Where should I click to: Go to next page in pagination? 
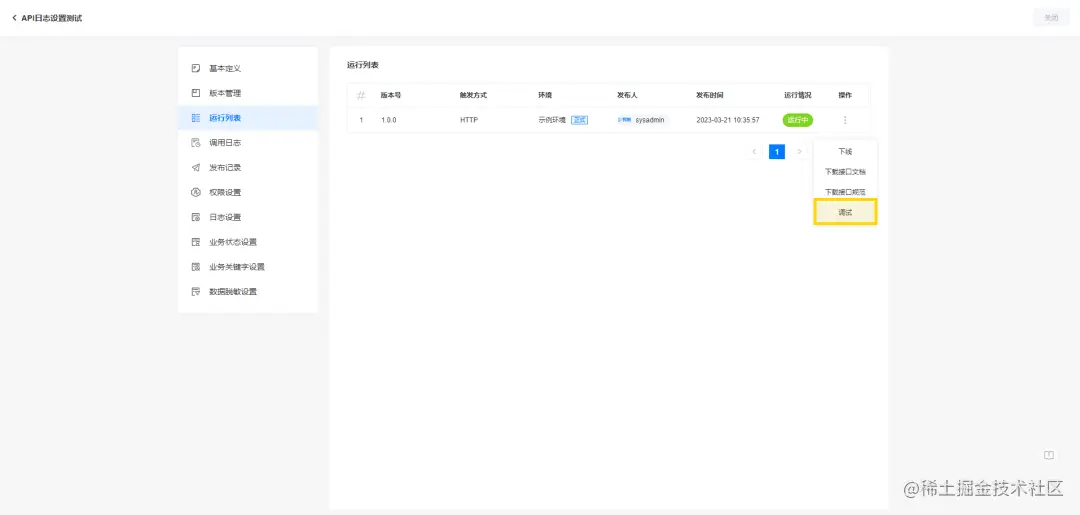click(799, 151)
